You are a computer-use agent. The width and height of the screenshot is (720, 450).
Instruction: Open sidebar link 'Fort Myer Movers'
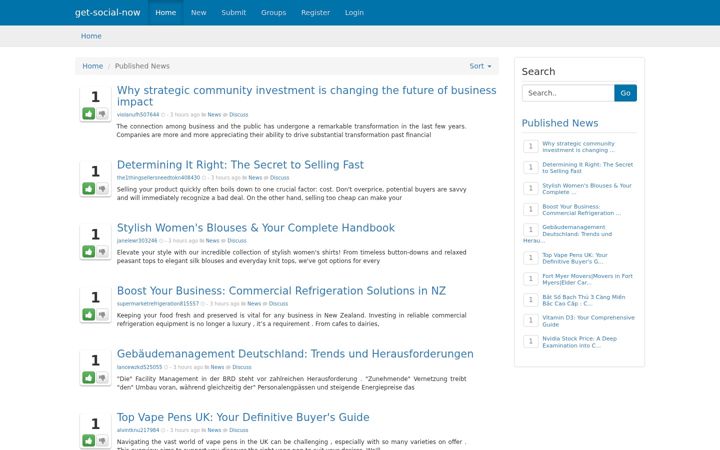pos(587,279)
